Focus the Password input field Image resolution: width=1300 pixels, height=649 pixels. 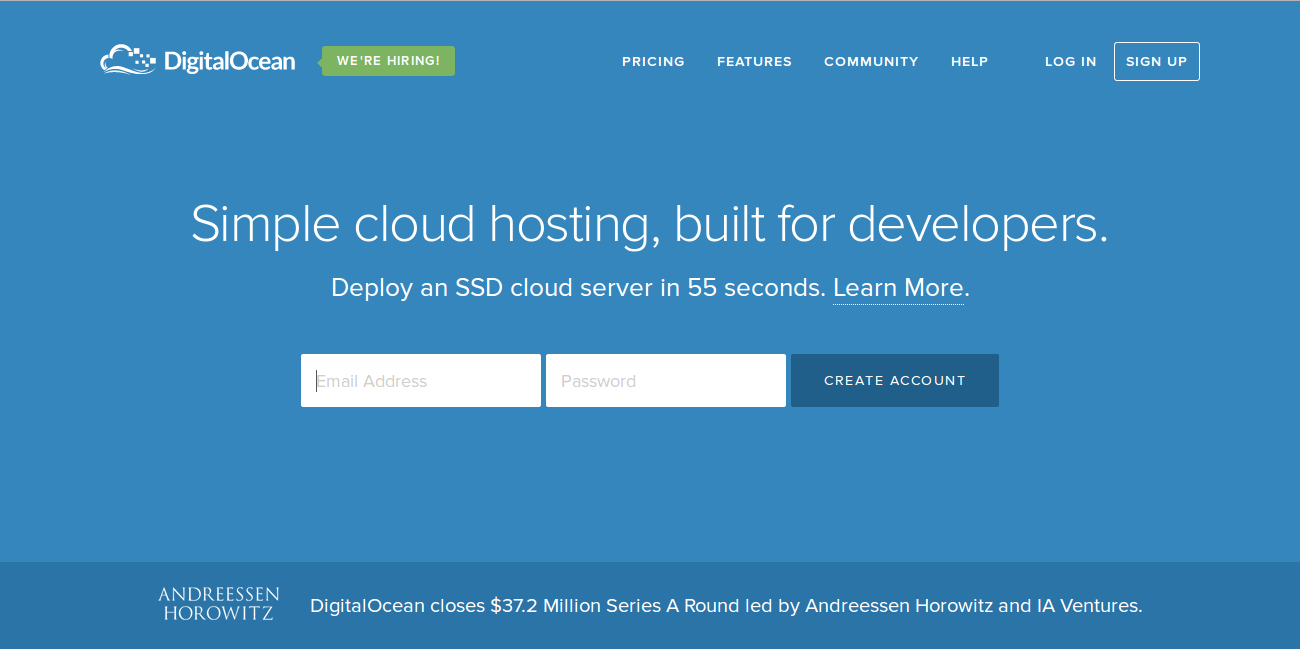pyautogui.click(x=666, y=380)
